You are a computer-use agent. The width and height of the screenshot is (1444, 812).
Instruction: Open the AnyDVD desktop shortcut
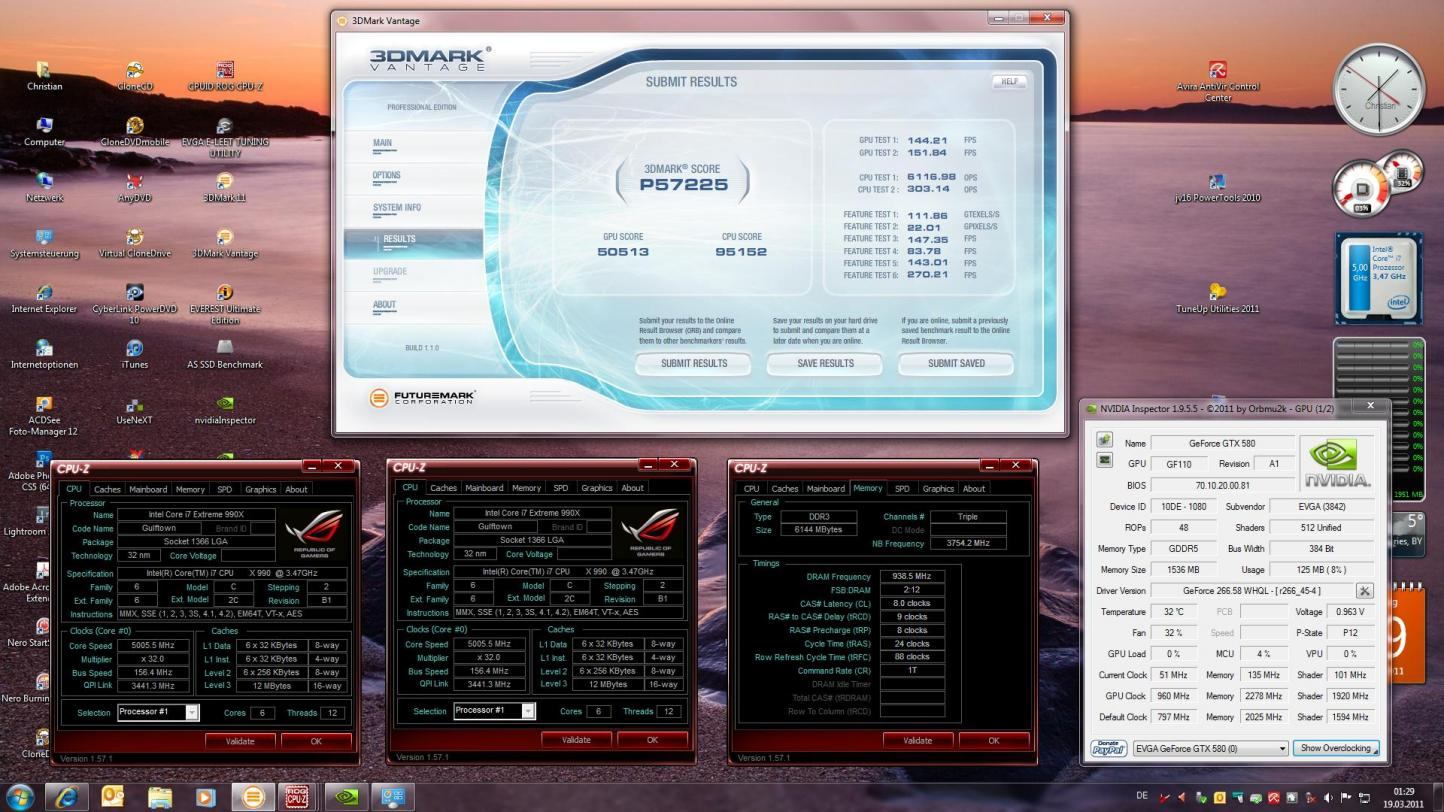(134, 188)
